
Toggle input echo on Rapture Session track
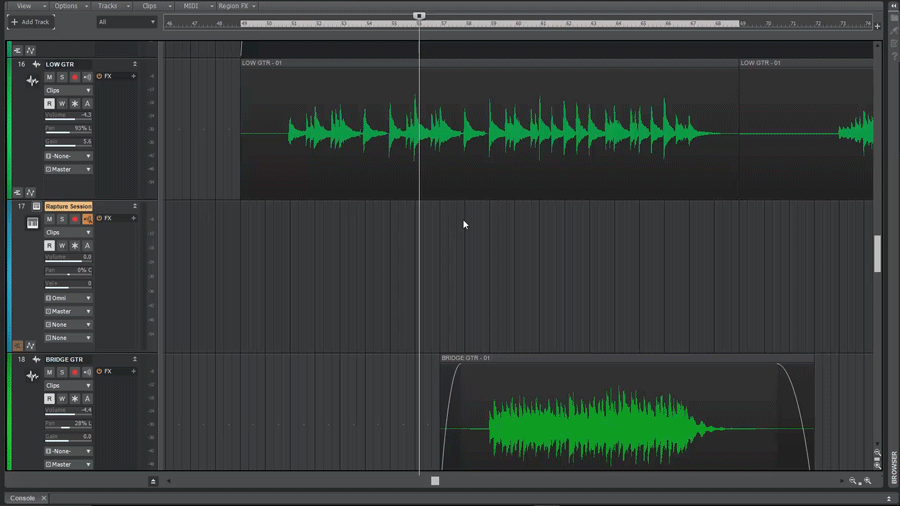(x=87, y=219)
